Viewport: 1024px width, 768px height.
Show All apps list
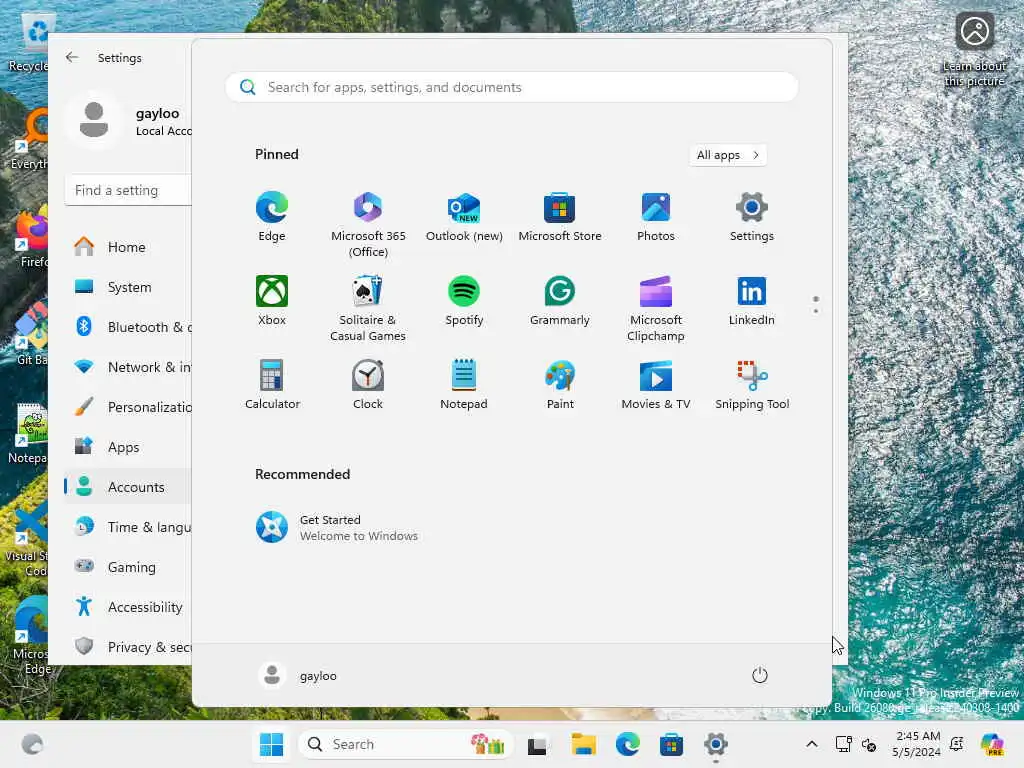[728, 155]
